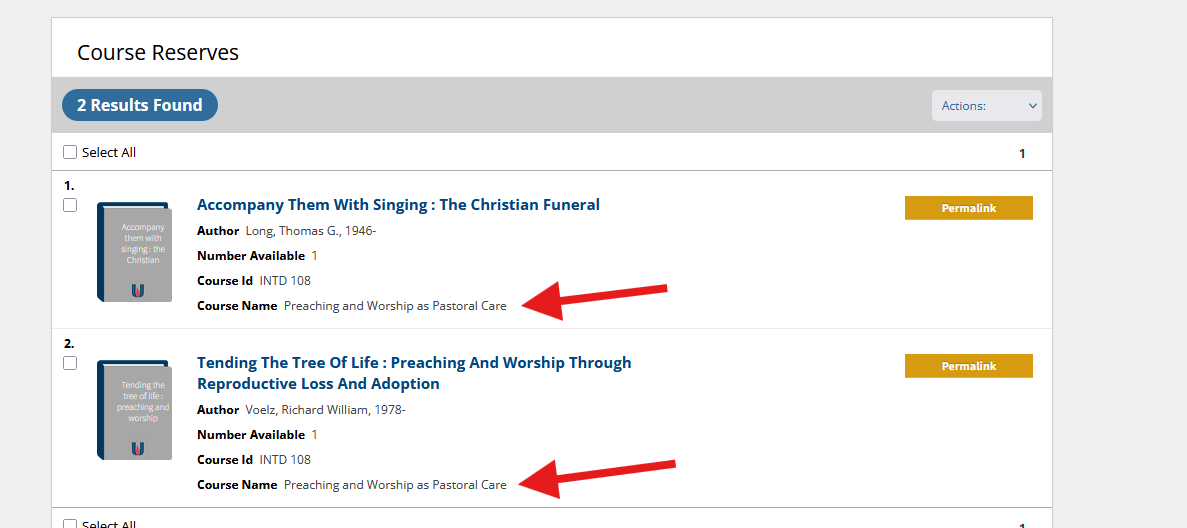
Task: Click the second result's Preaching and Worship course name
Action: [395, 485]
